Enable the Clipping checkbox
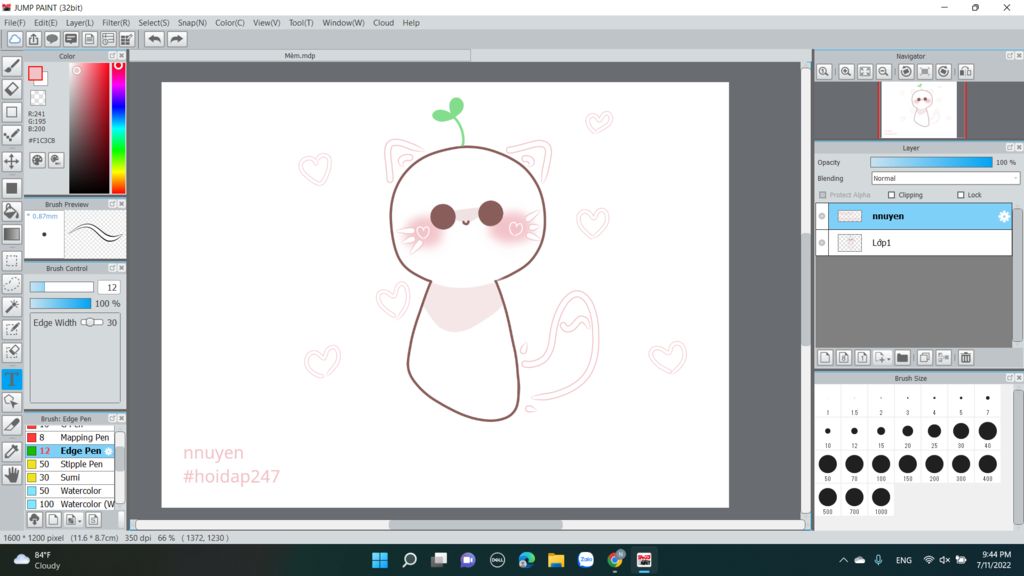This screenshot has width=1024, height=576. click(891, 195)
